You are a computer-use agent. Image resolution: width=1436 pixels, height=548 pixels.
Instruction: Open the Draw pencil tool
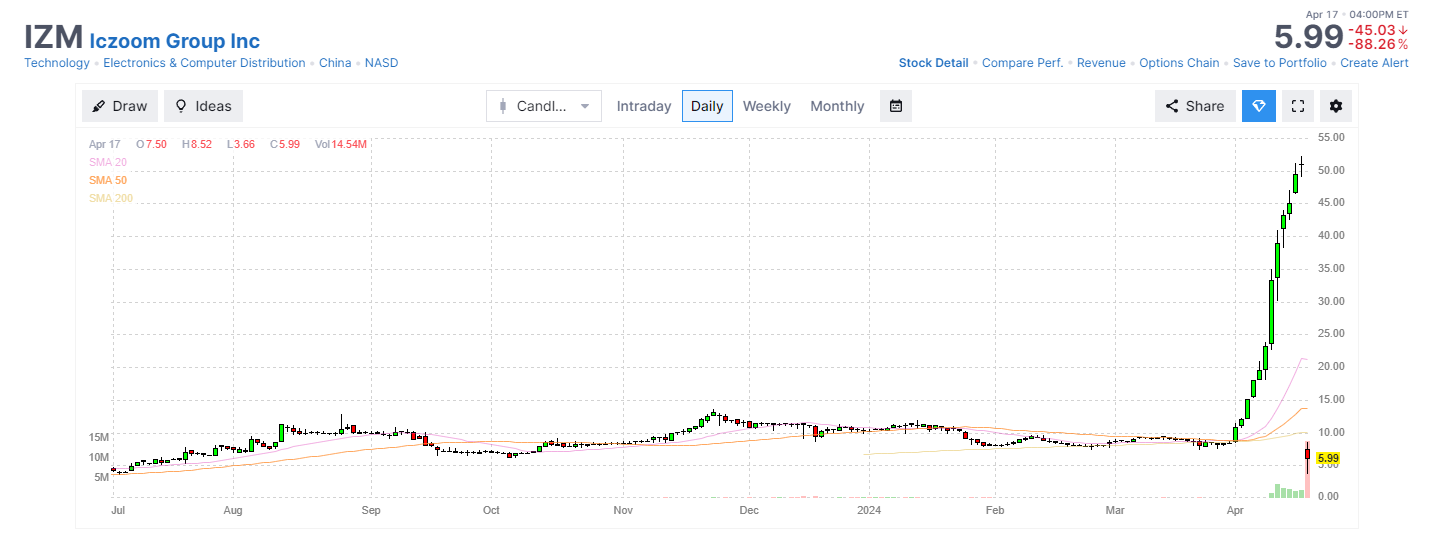(119, 106)
